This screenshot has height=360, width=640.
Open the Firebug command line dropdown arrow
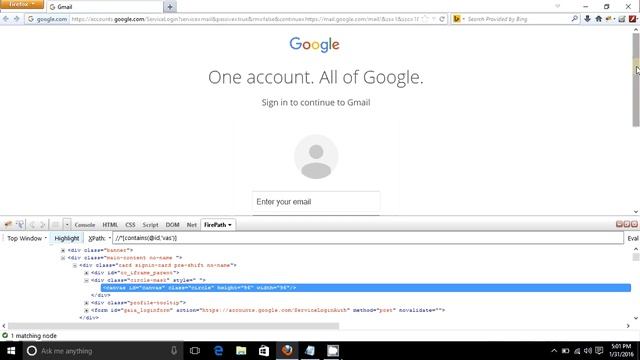(67, 224)
